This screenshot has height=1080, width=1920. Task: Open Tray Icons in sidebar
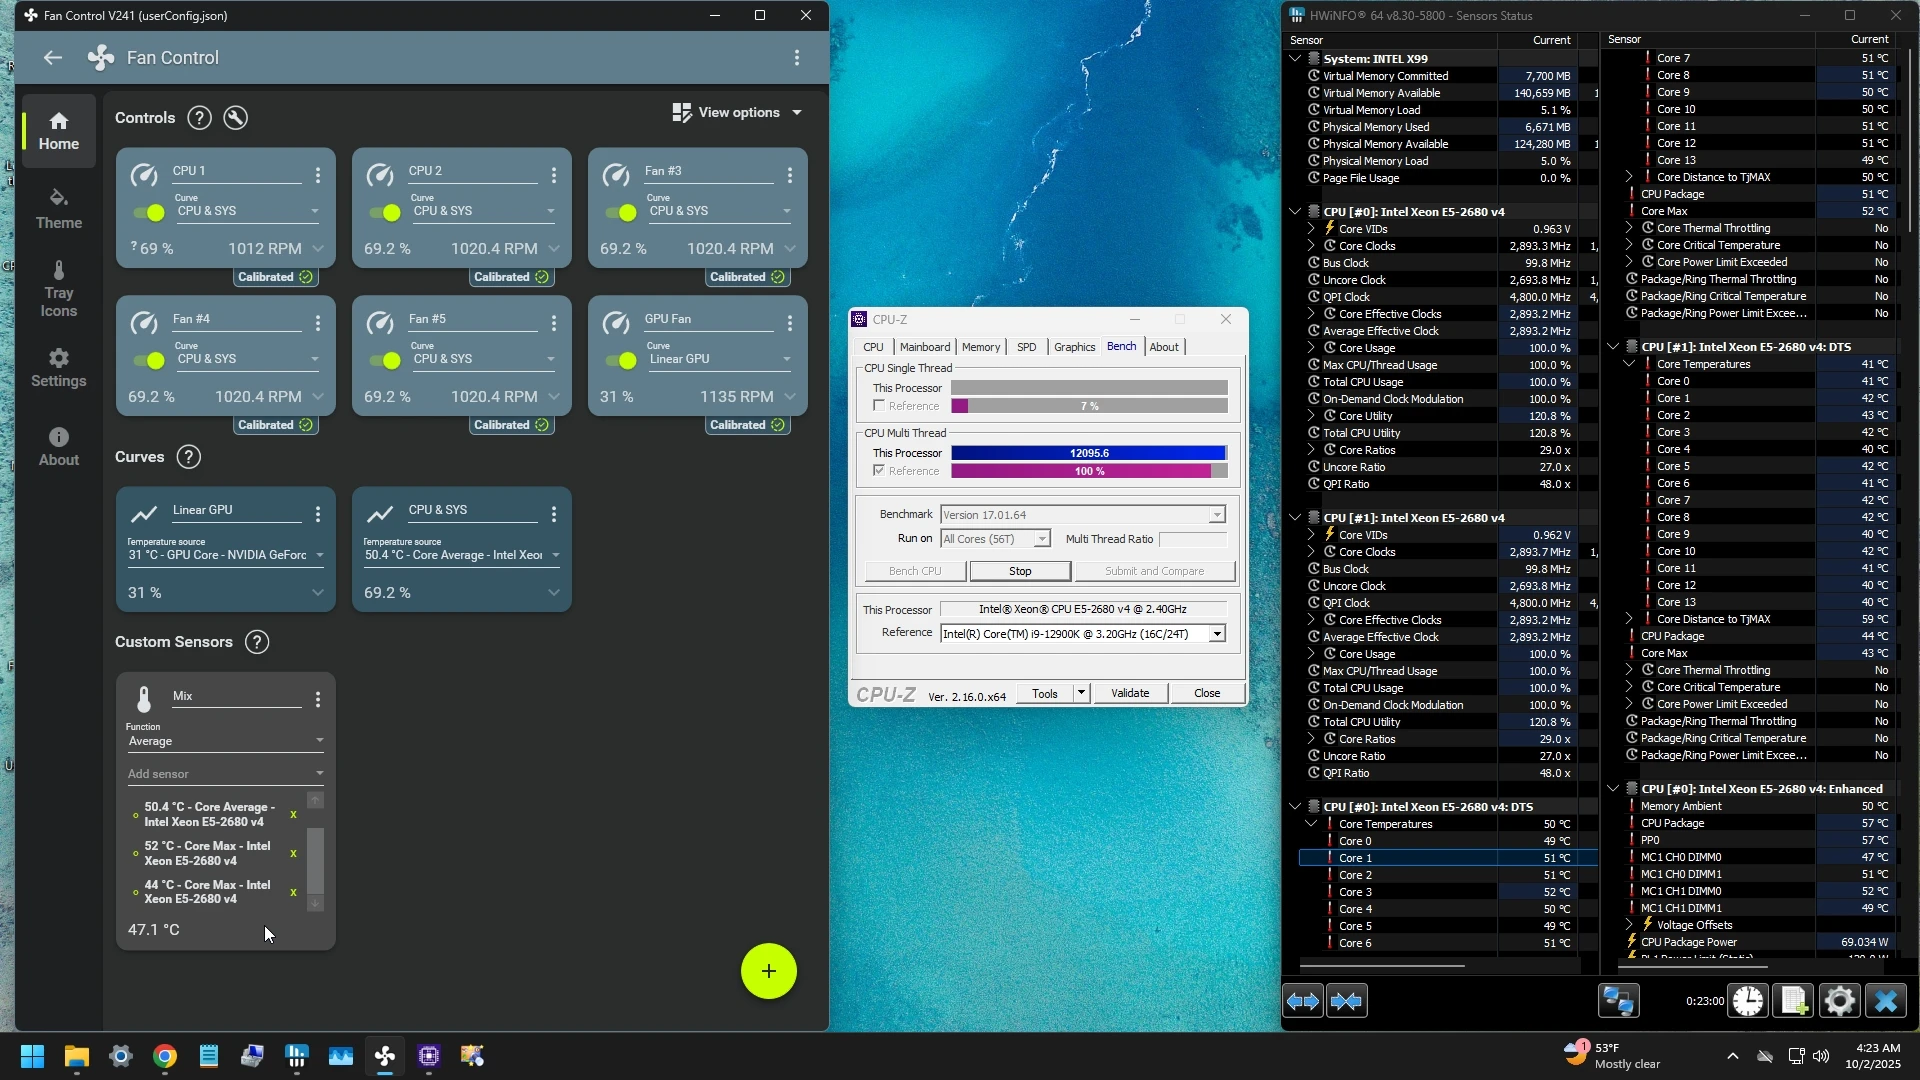(x=58, y=290)
